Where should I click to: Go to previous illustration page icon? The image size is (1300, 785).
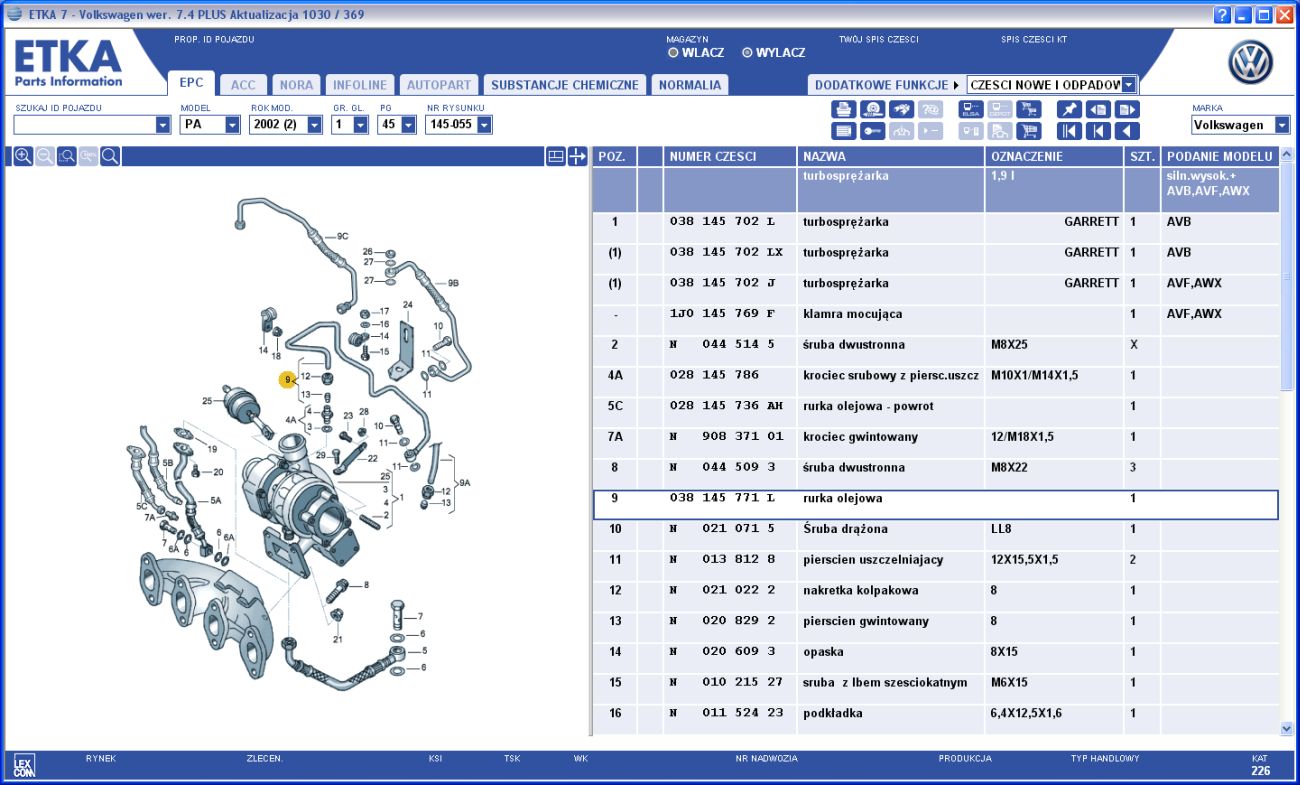point(1098,109)
